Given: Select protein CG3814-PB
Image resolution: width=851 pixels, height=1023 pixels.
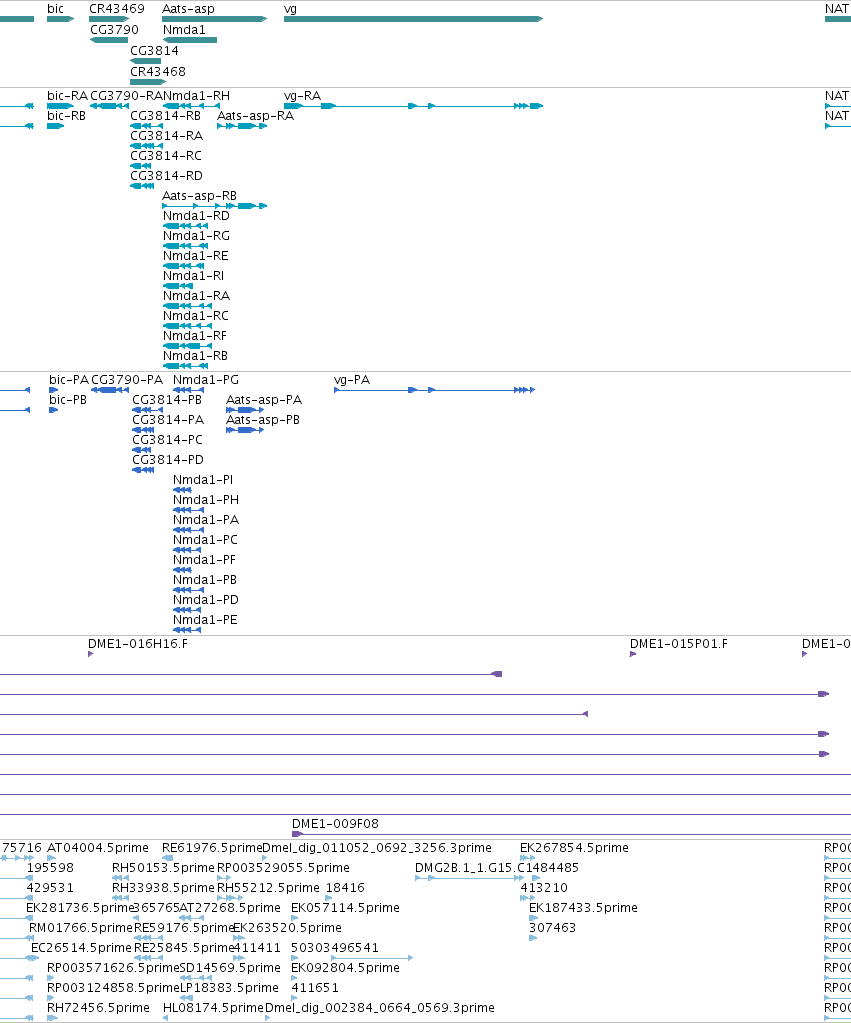Looking at the screenshot, I should (147, 410).
